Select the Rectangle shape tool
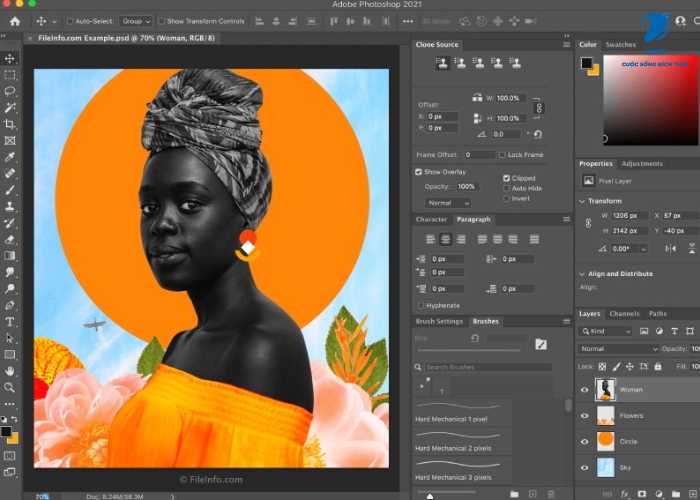Image resolution: width=700 pixels, height=500 pixels. coord(9,354)
